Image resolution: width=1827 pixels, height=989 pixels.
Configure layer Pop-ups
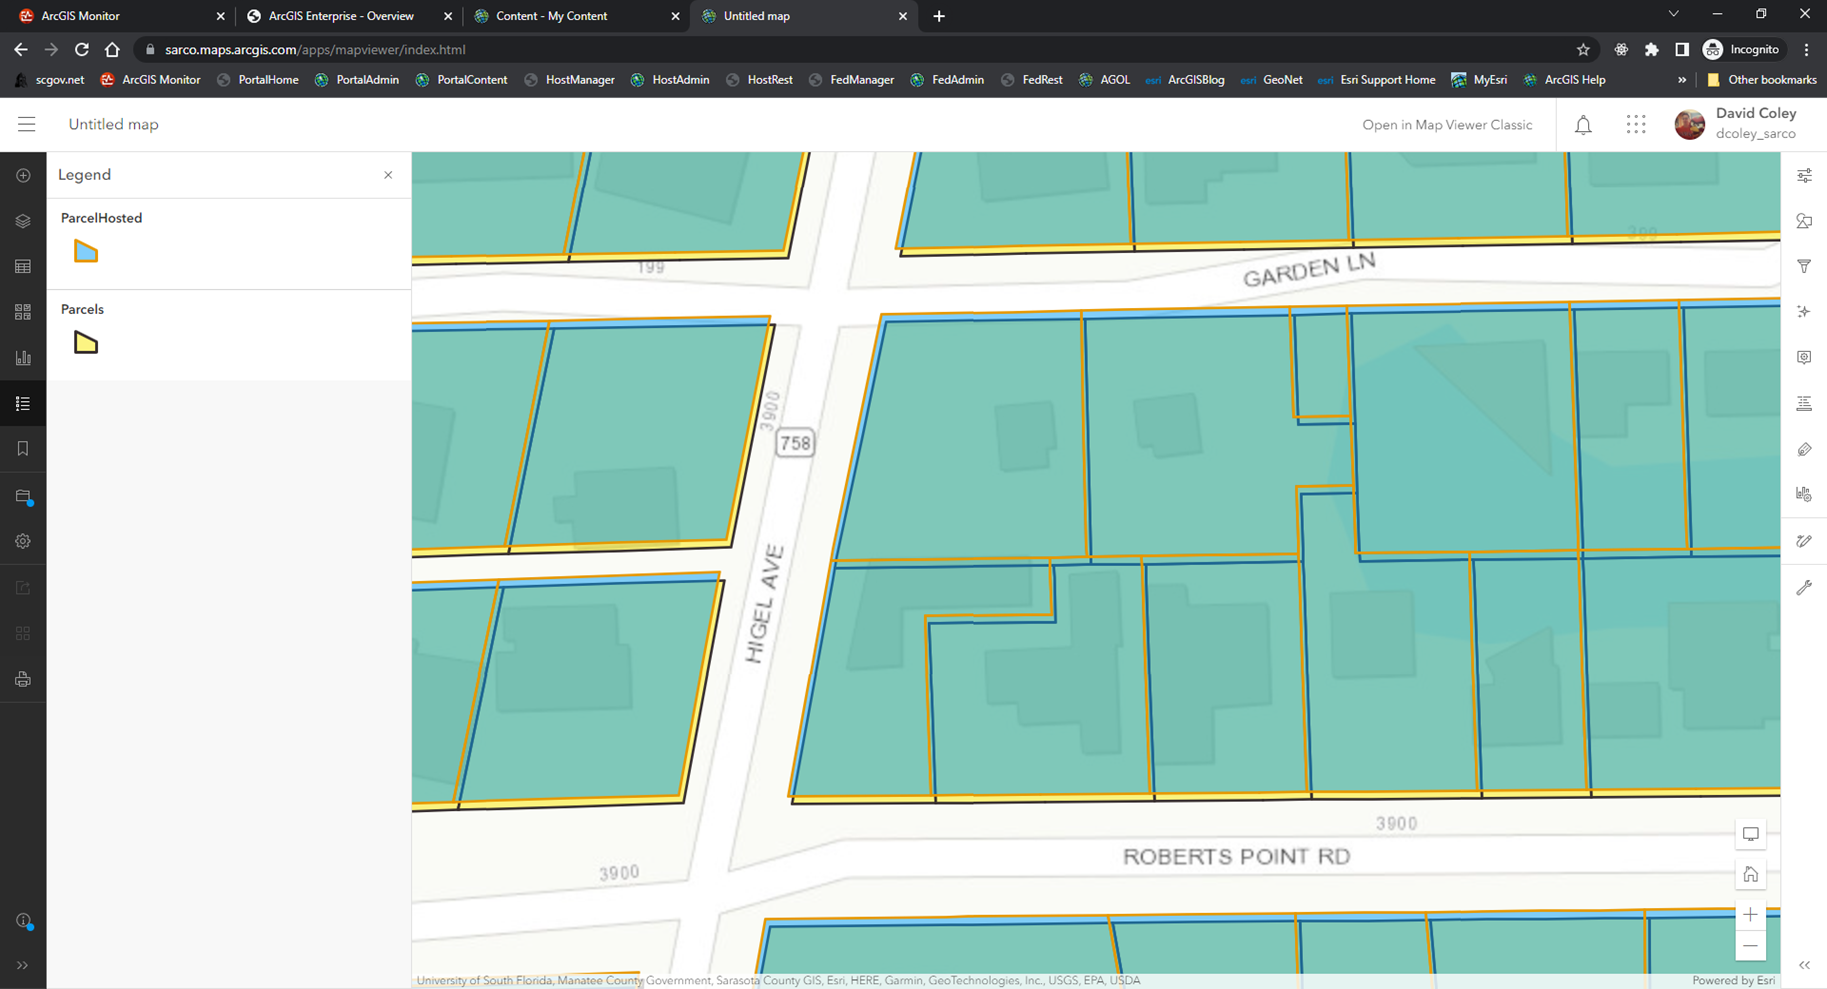click(1805, 357)
